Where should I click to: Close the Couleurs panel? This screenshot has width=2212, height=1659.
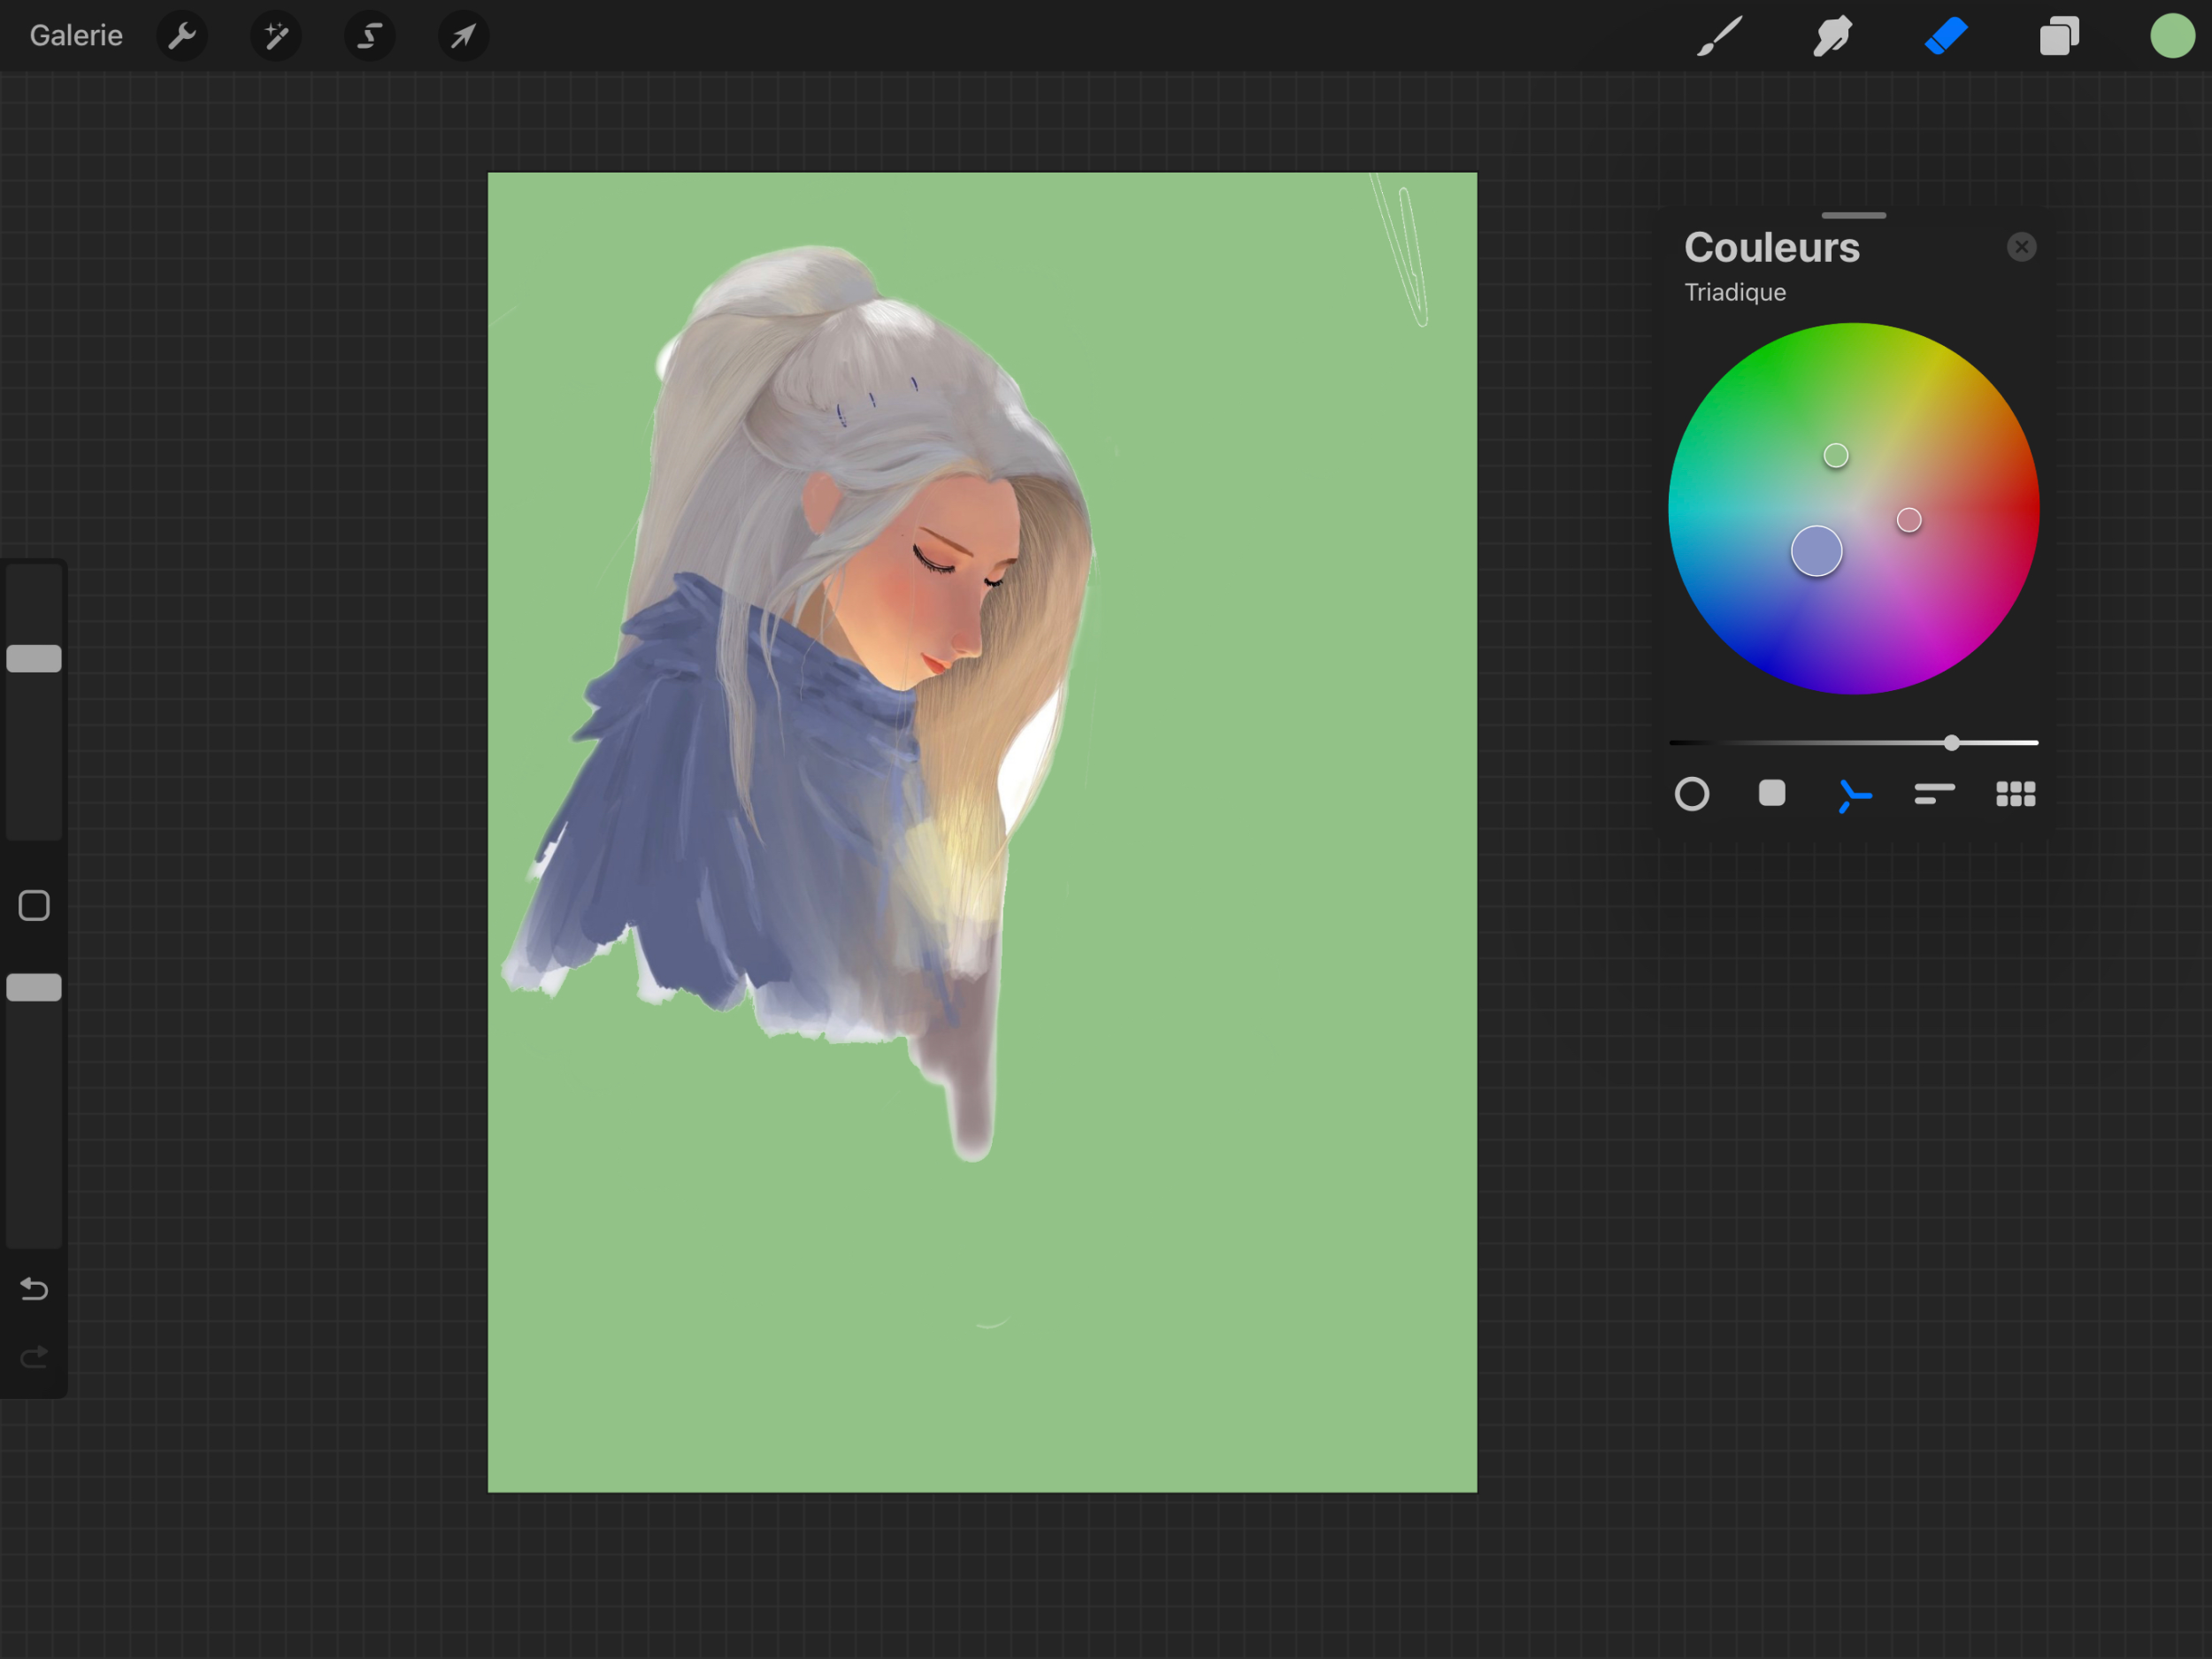[2021, 247]
